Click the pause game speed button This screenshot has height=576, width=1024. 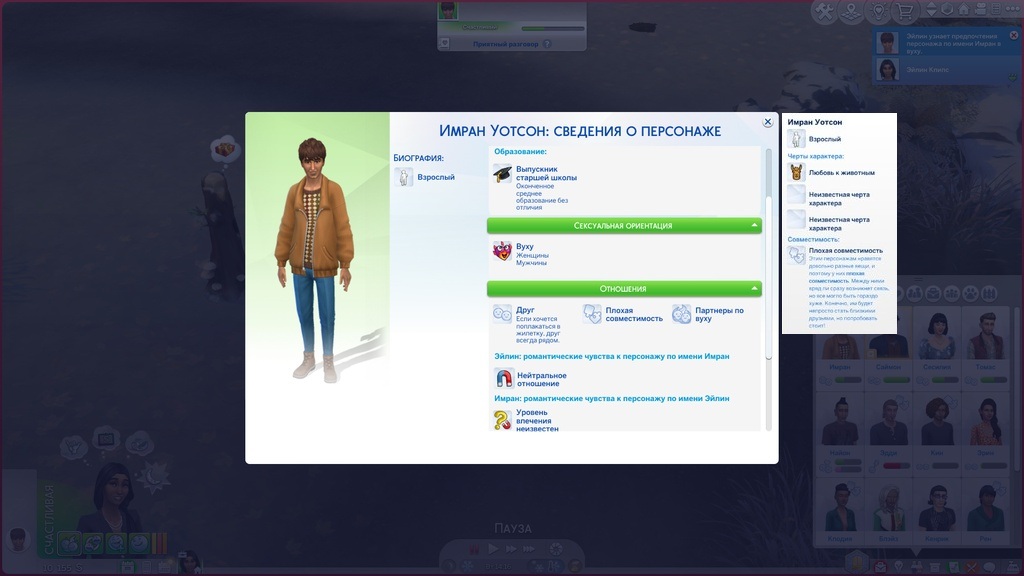click(x=474, y=549)
